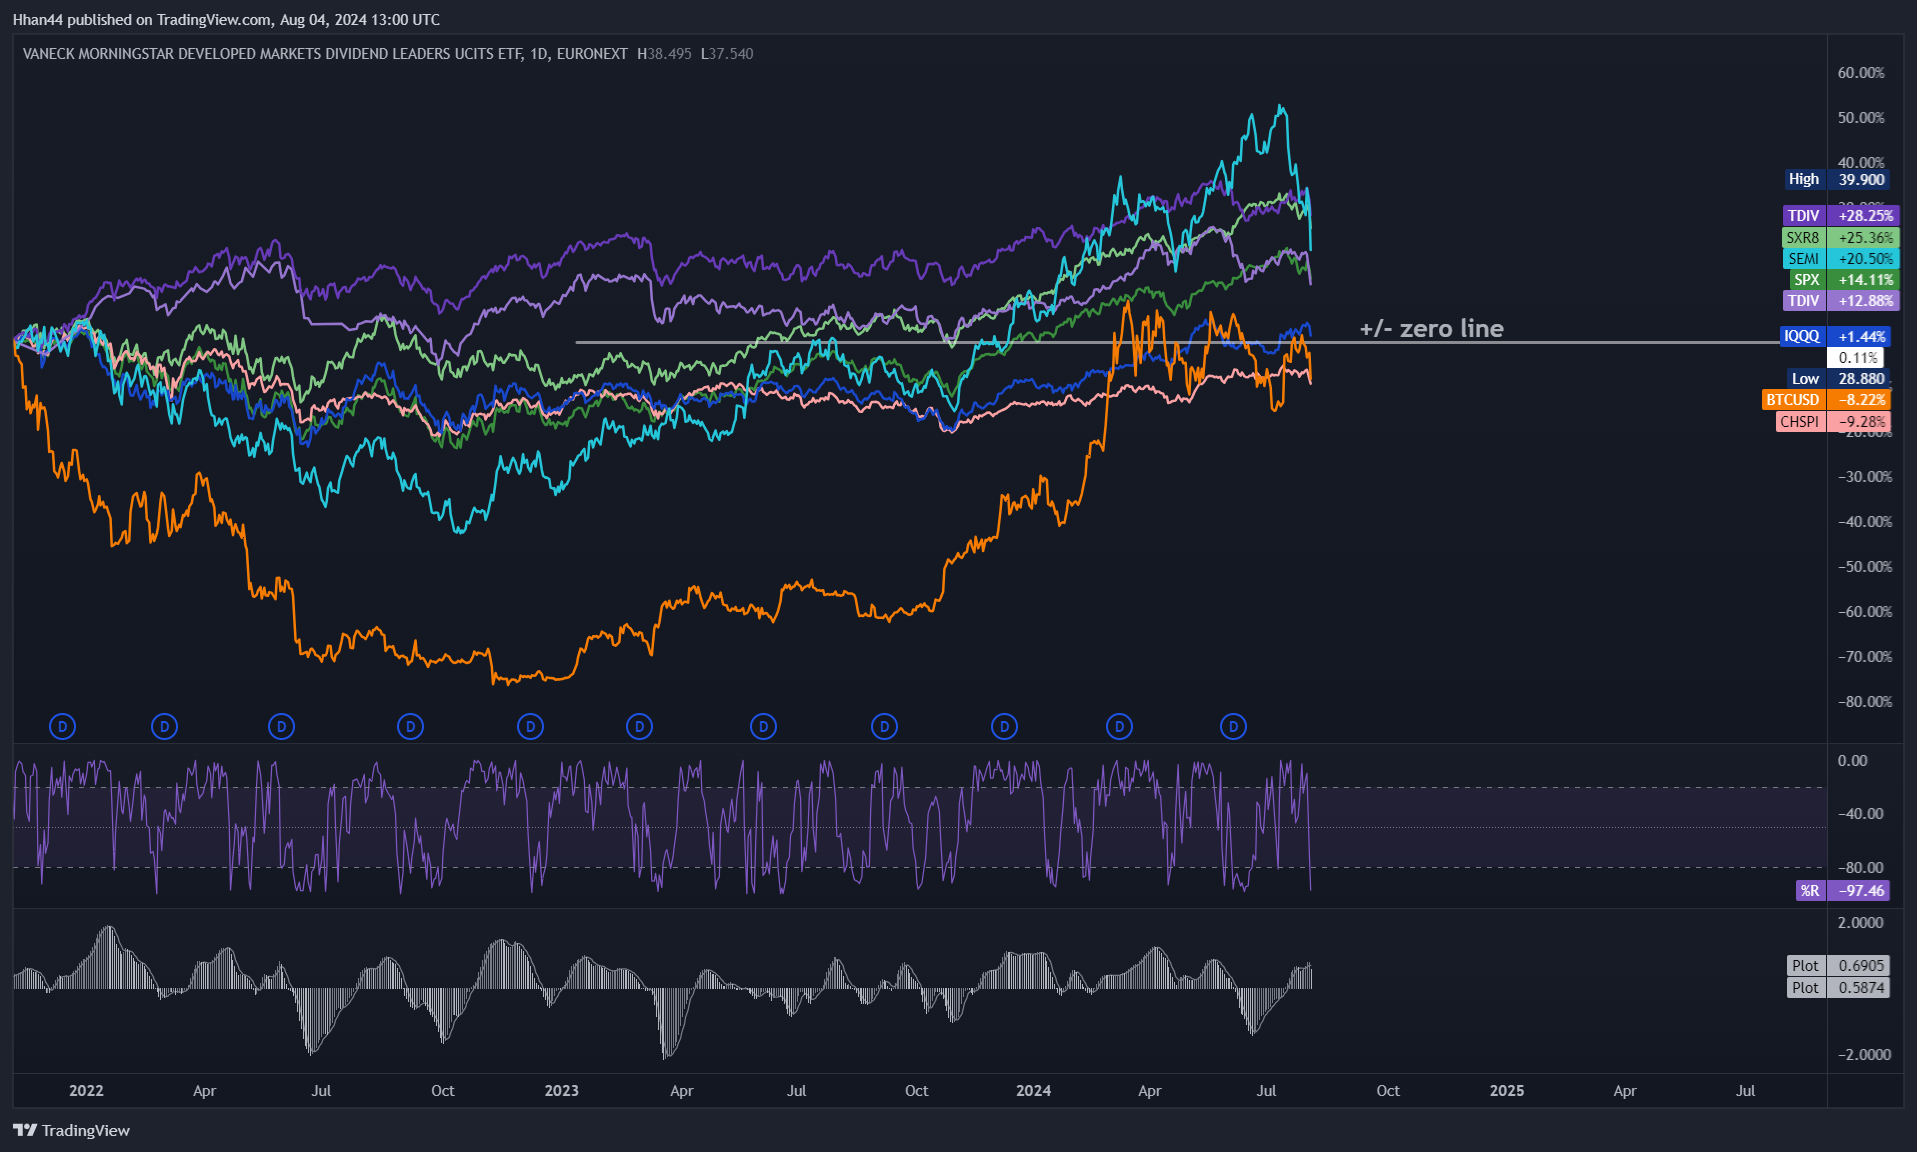Click the %R -97.46 indicator label
Image resolution: width=1917 pixels, height=1152 pixels.
coord(1842,891)
